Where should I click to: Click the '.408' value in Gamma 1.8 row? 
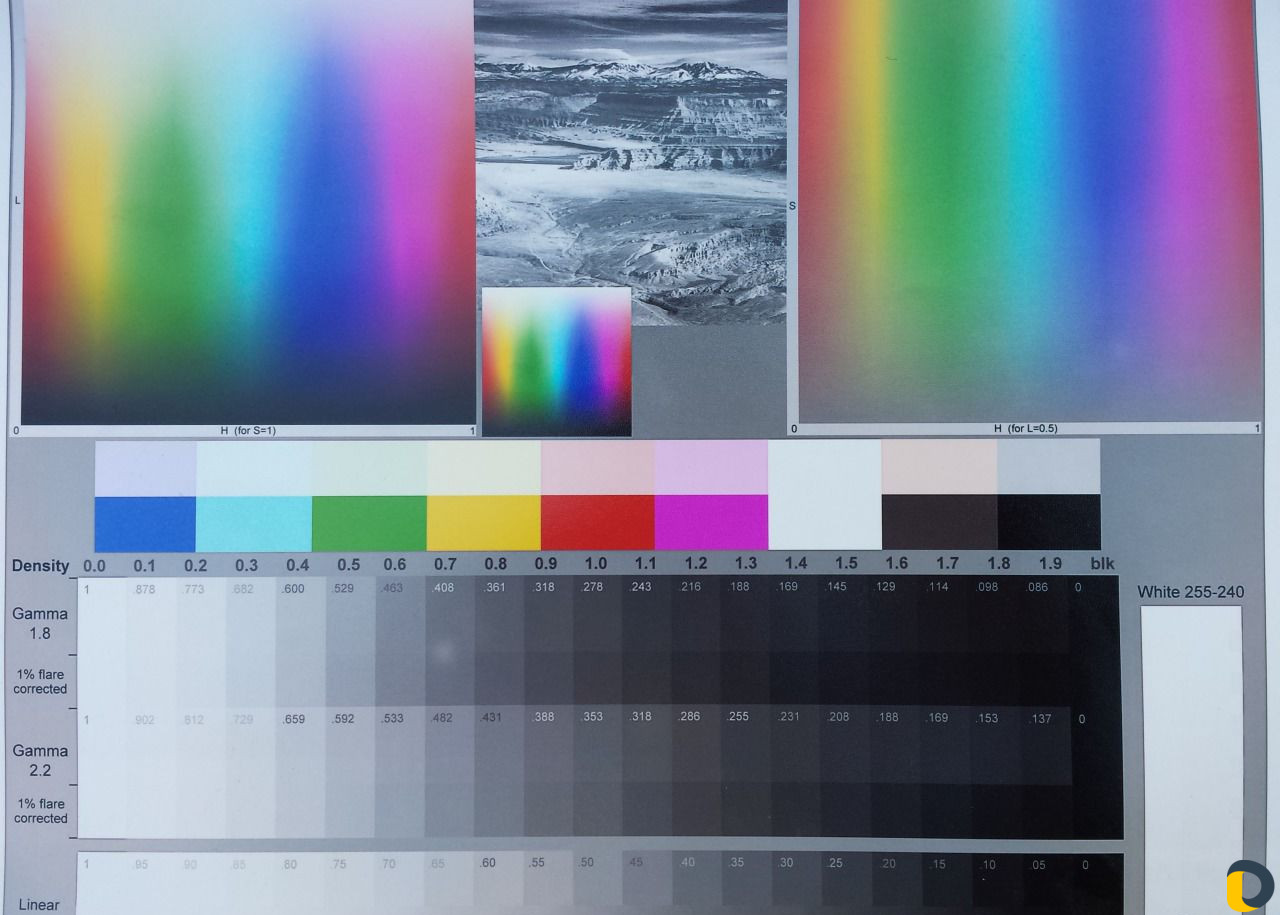443,588
